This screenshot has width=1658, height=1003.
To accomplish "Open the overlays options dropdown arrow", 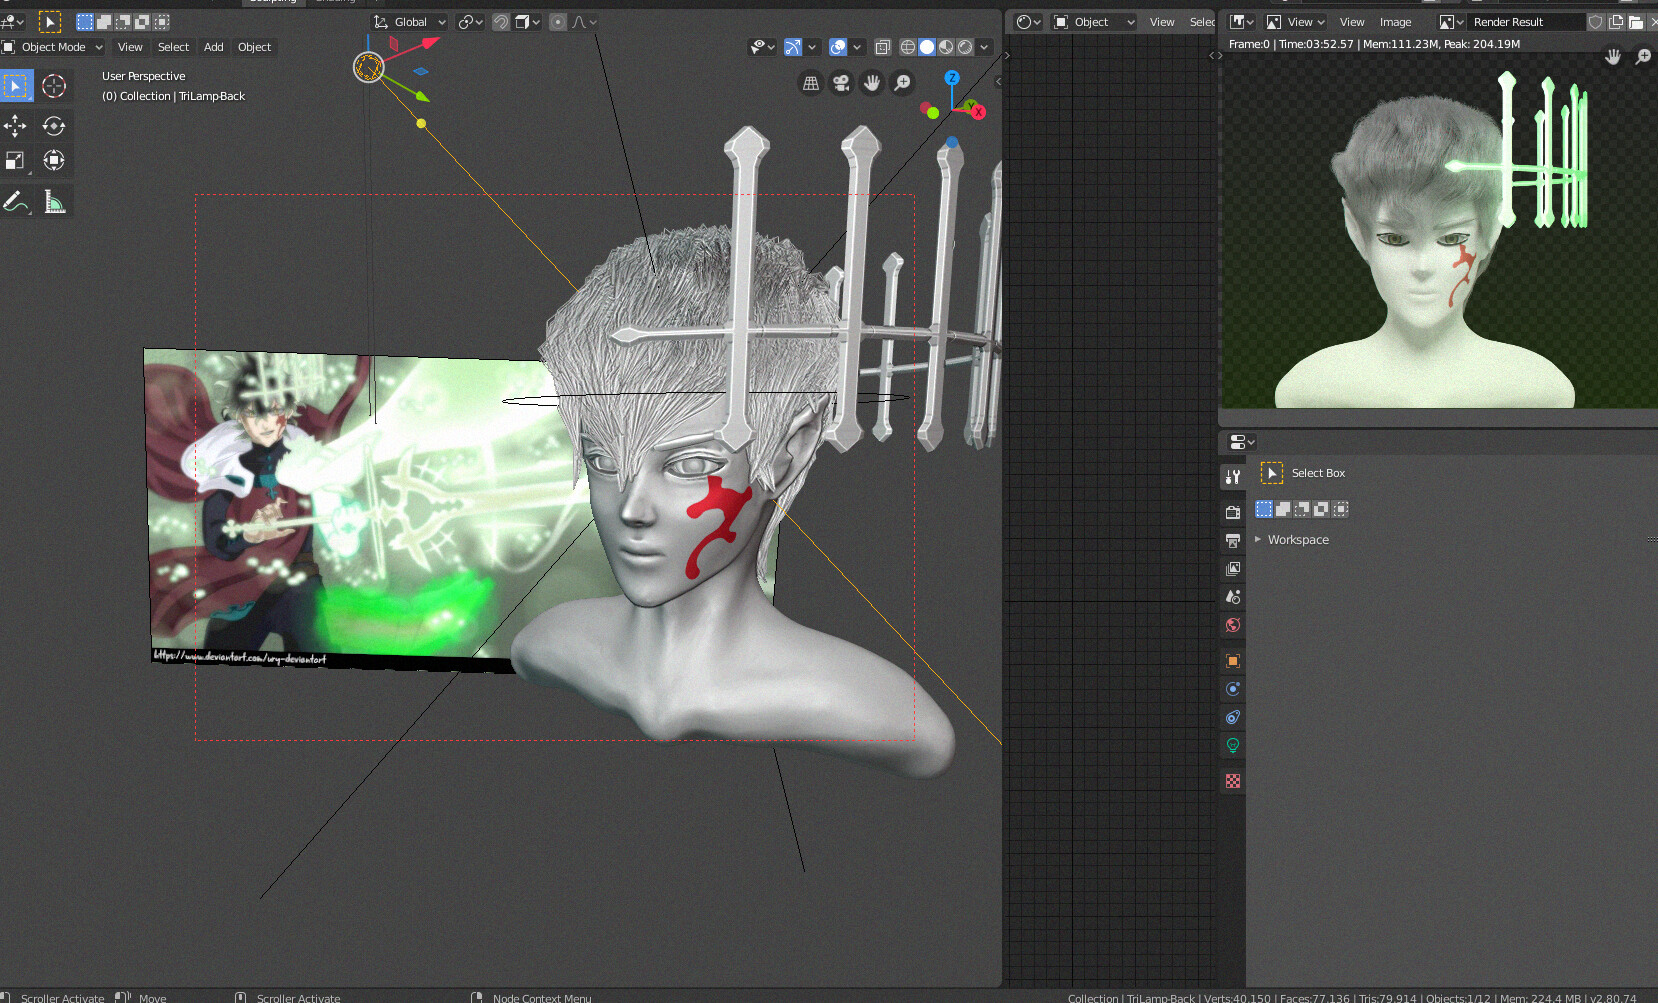I will coord(857,47).
